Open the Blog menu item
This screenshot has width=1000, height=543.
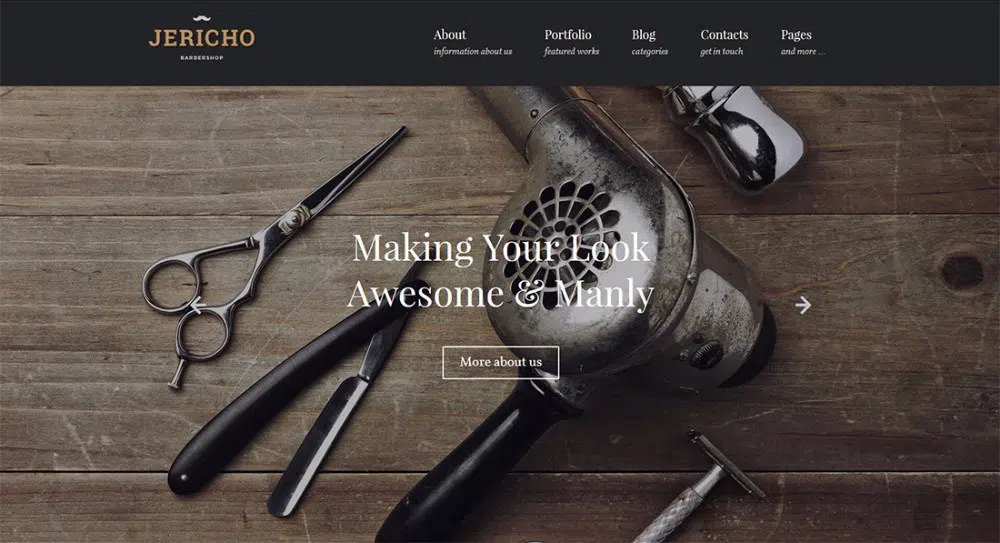643,34
